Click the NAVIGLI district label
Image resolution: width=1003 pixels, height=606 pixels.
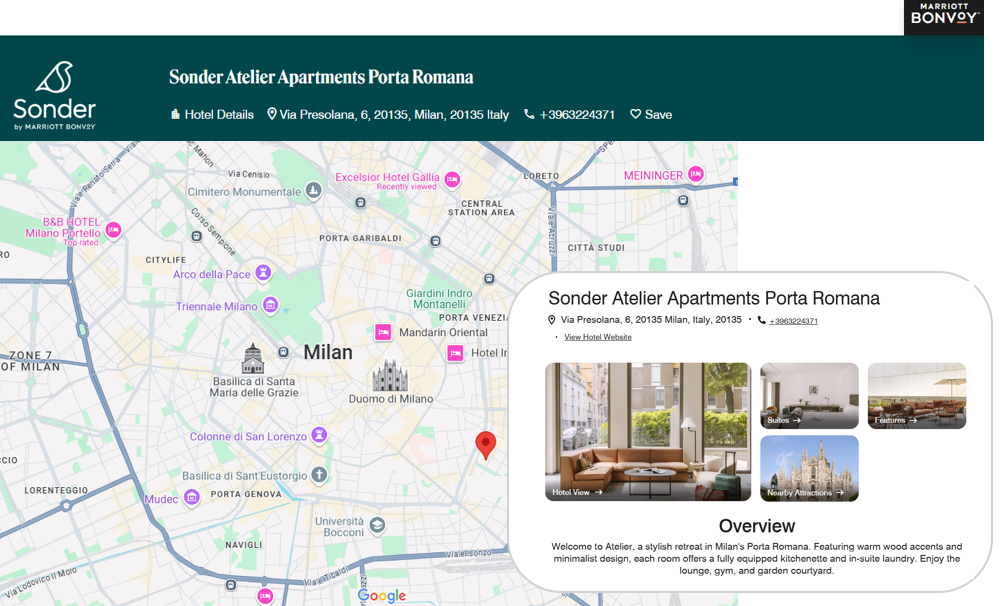(244, 545)
